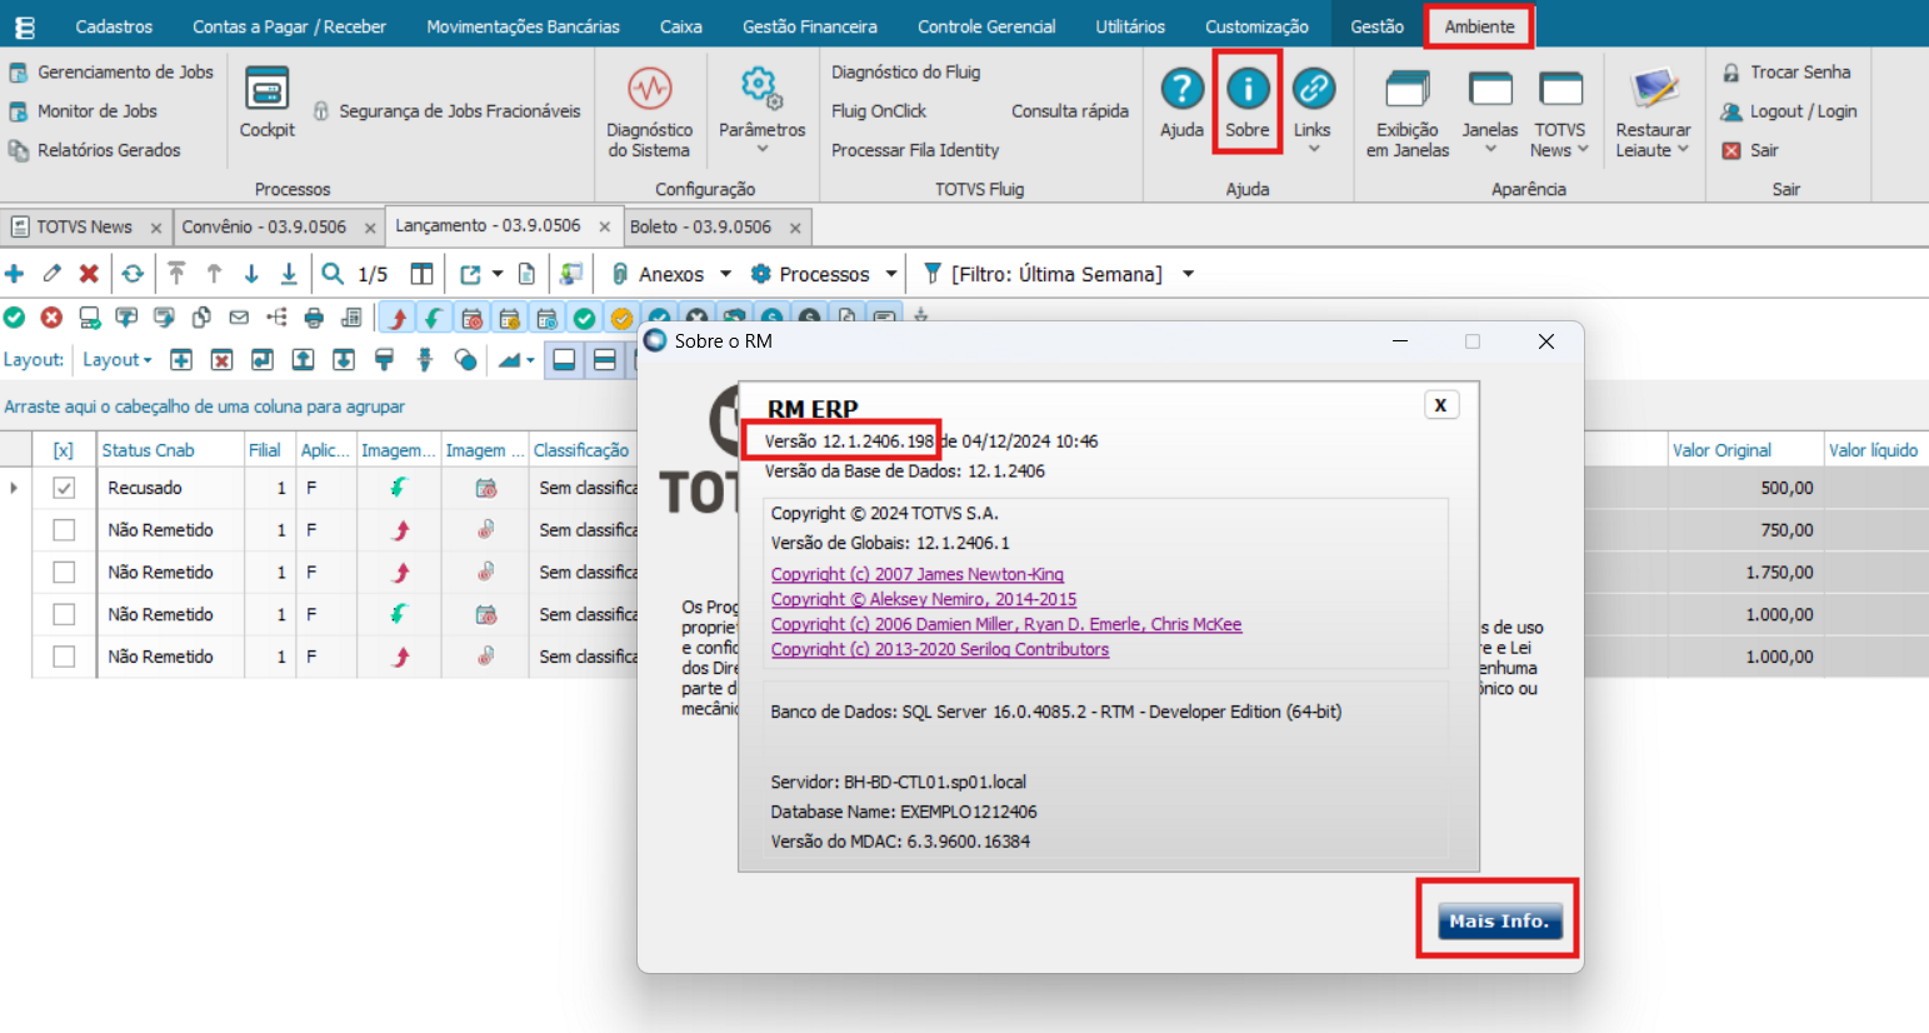Open the Serilog Contributors copyright link
The width and height of the screenshot is (1929, 1033).
coord(939,649)
